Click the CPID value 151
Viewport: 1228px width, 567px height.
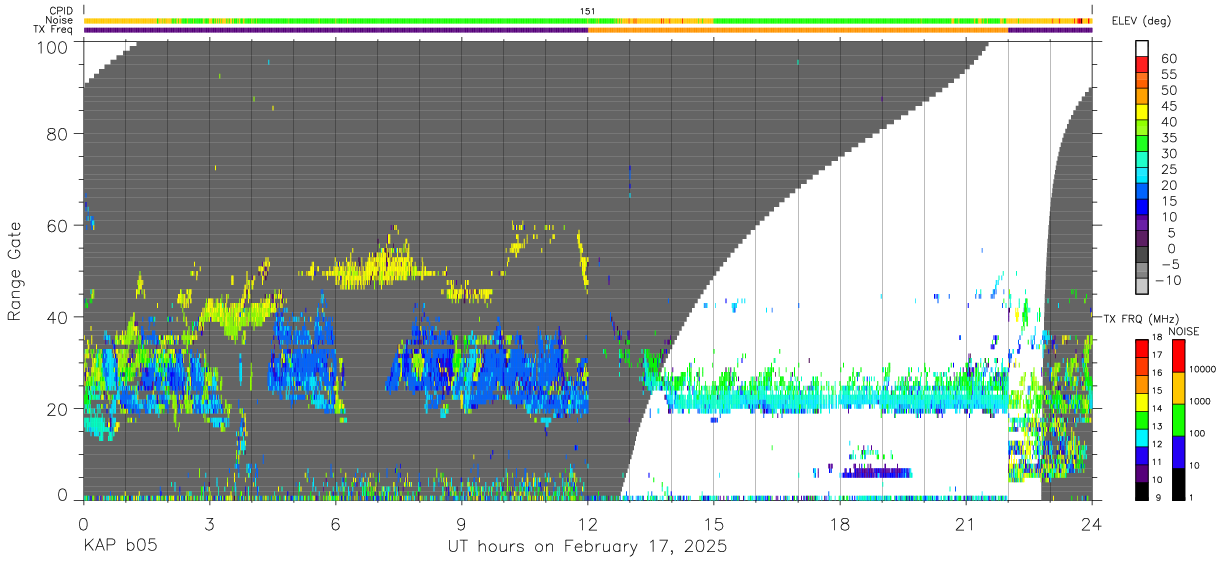coord(588,11)
